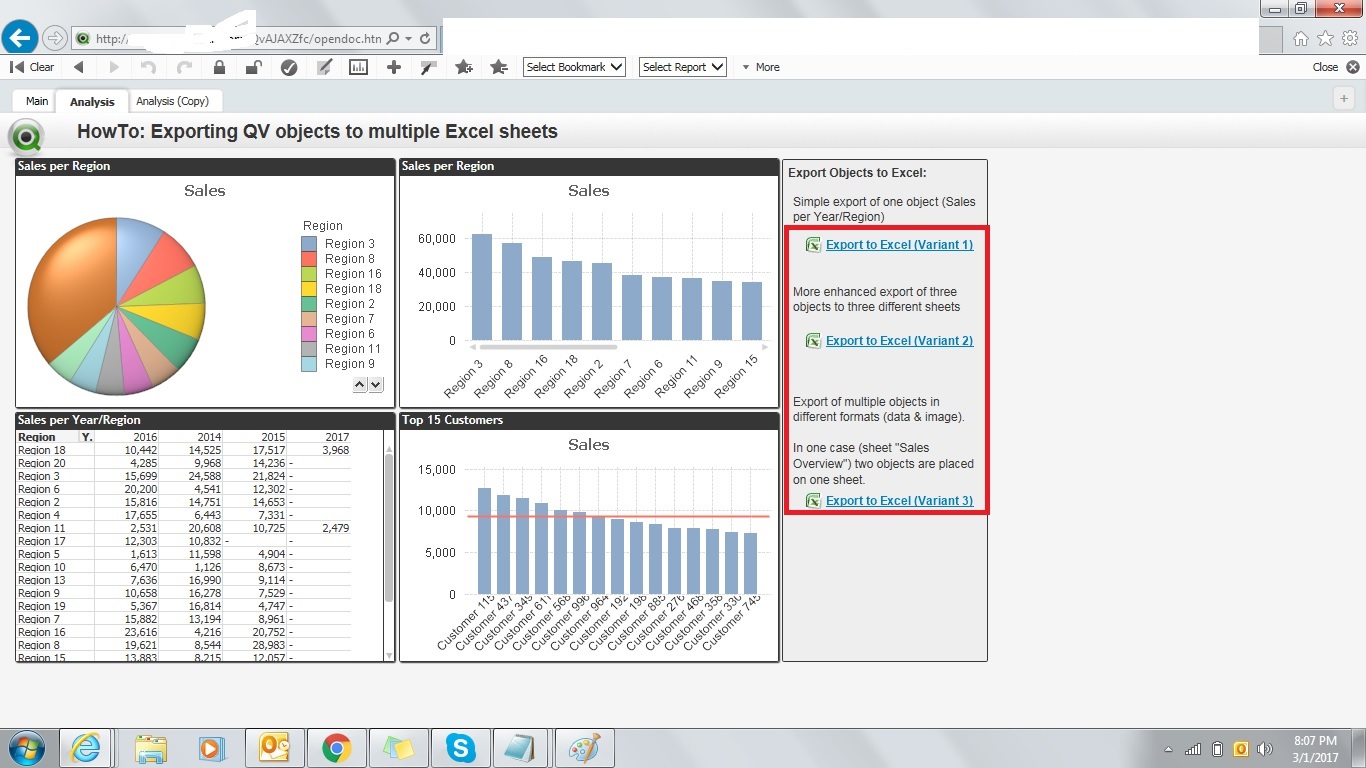Close the QlikView document with the X icon

(x=1353, y=67)
